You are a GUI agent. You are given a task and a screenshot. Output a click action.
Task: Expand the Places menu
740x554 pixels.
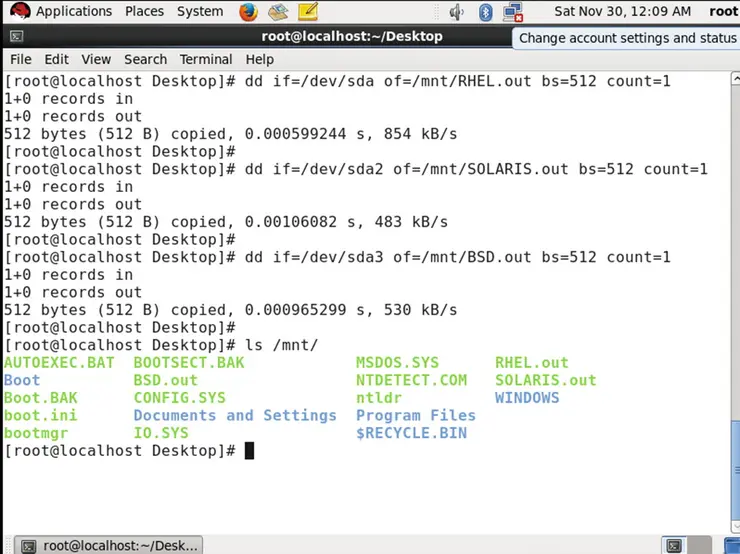[144, 12]
